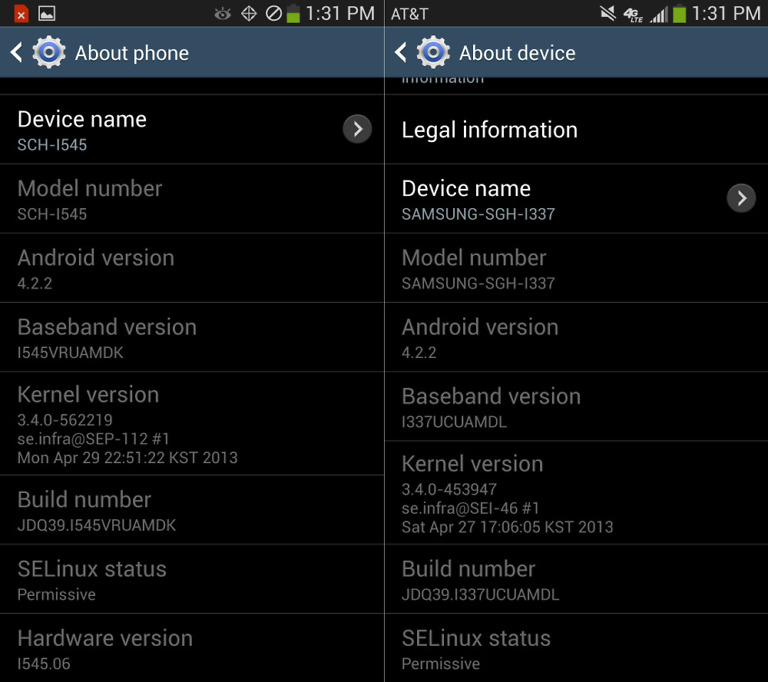This screenshot has height=682, width=768.
Task: Tap the GPS location icon in status bar
Action: click(249, 14)
